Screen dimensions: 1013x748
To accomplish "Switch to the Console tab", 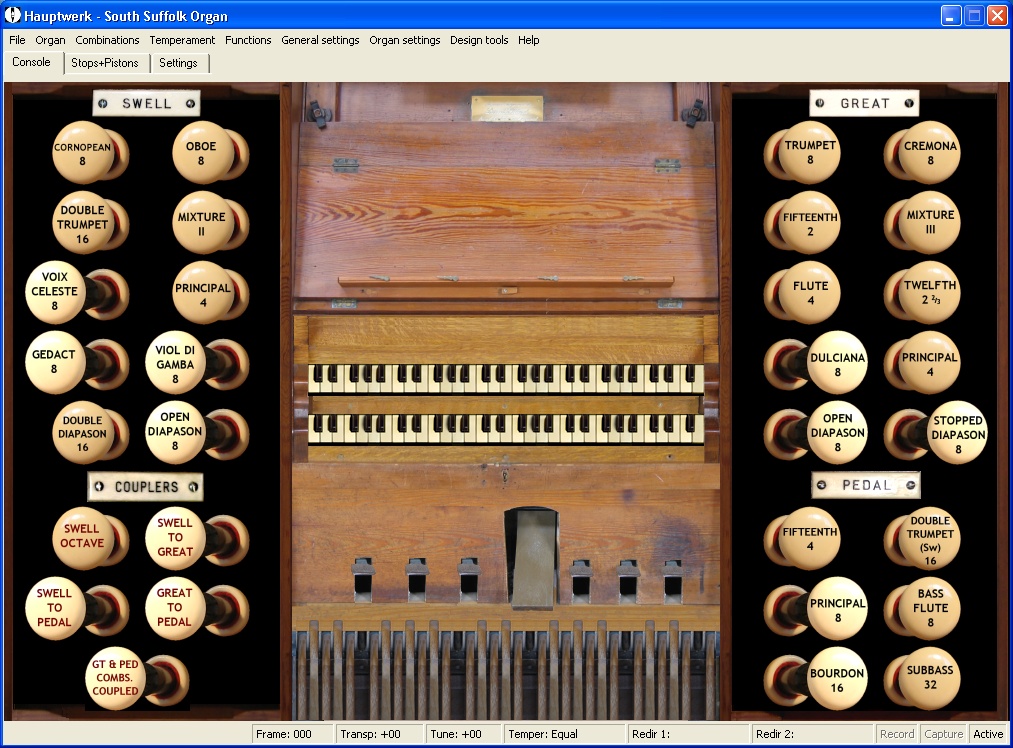I will [x=32, y=62].
